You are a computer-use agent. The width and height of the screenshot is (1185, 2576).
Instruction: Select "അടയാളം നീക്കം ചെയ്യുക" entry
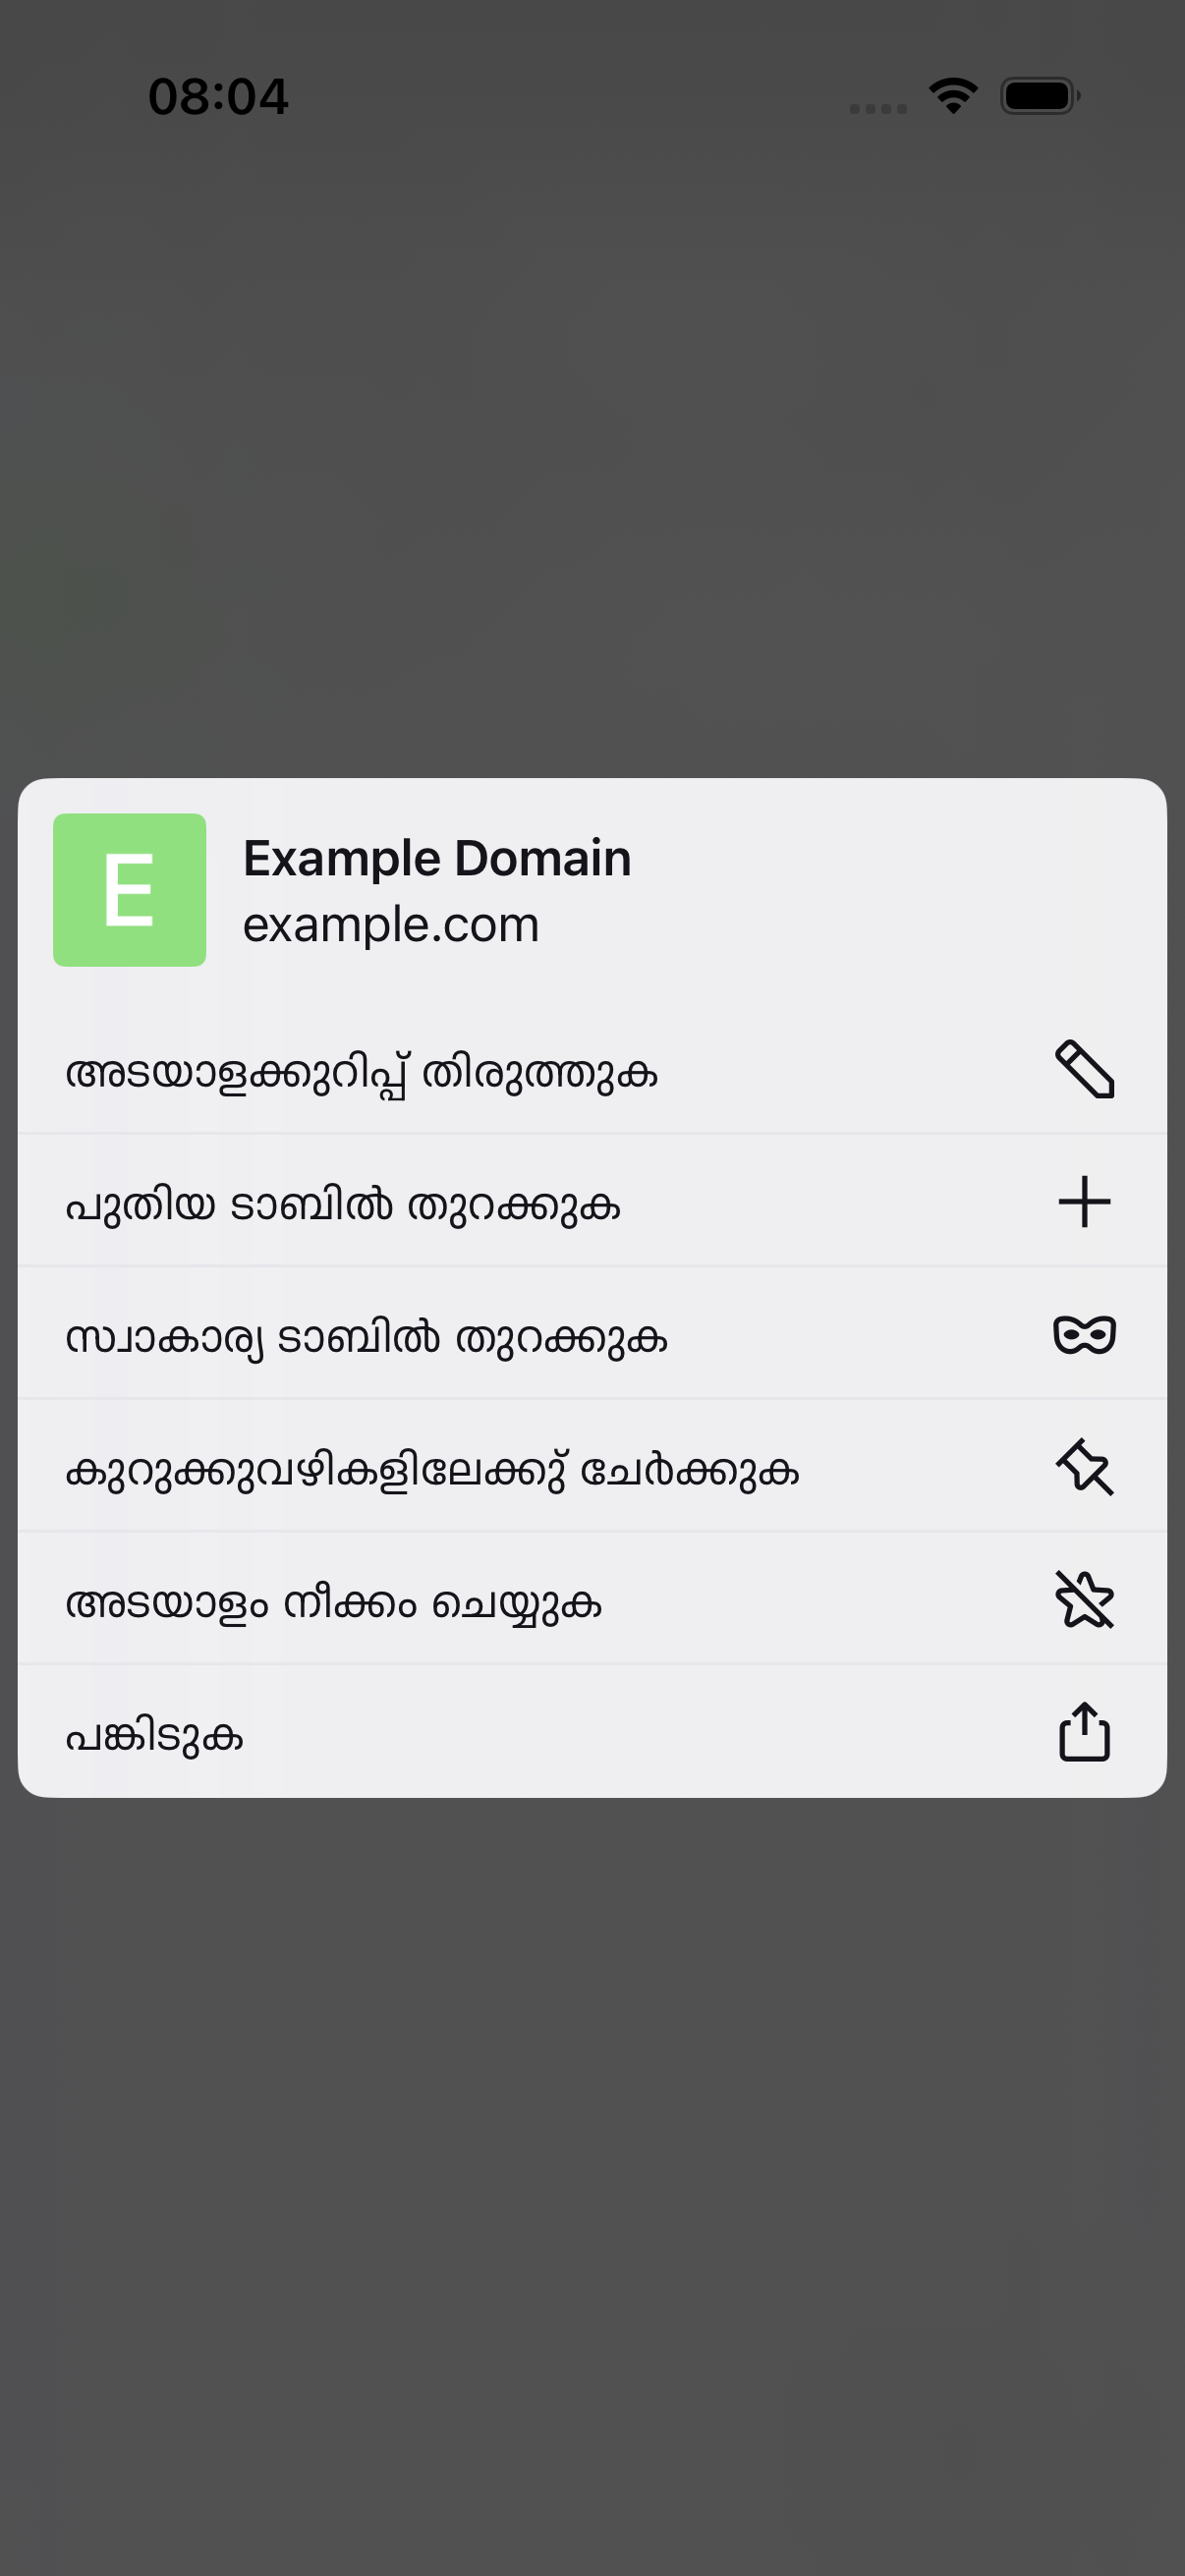click(592, 1599)
